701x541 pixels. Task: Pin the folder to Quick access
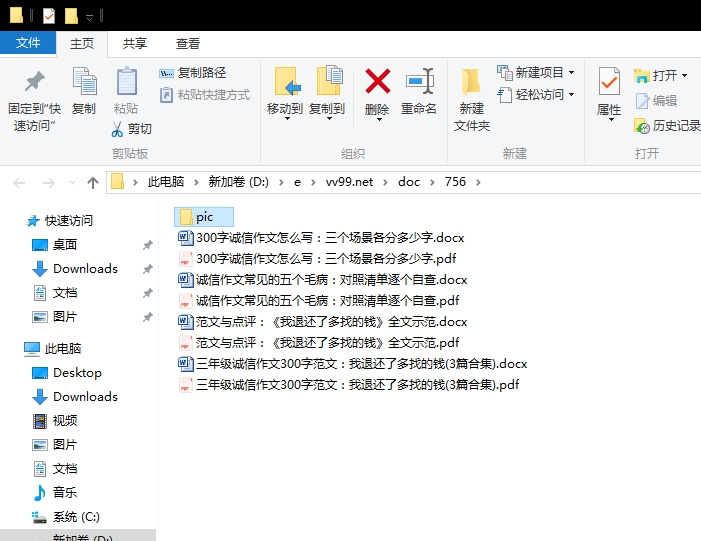click(x=34, y=101)
